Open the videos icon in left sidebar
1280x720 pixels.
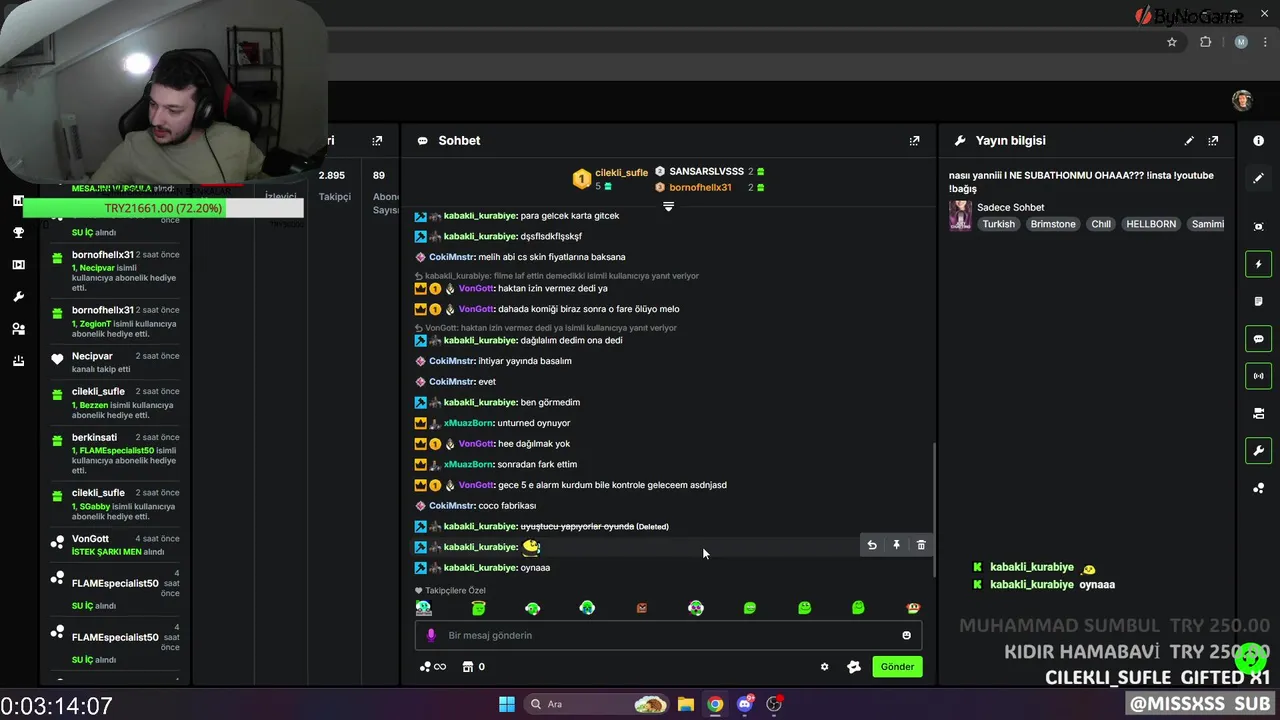click(x=18, y=265)
